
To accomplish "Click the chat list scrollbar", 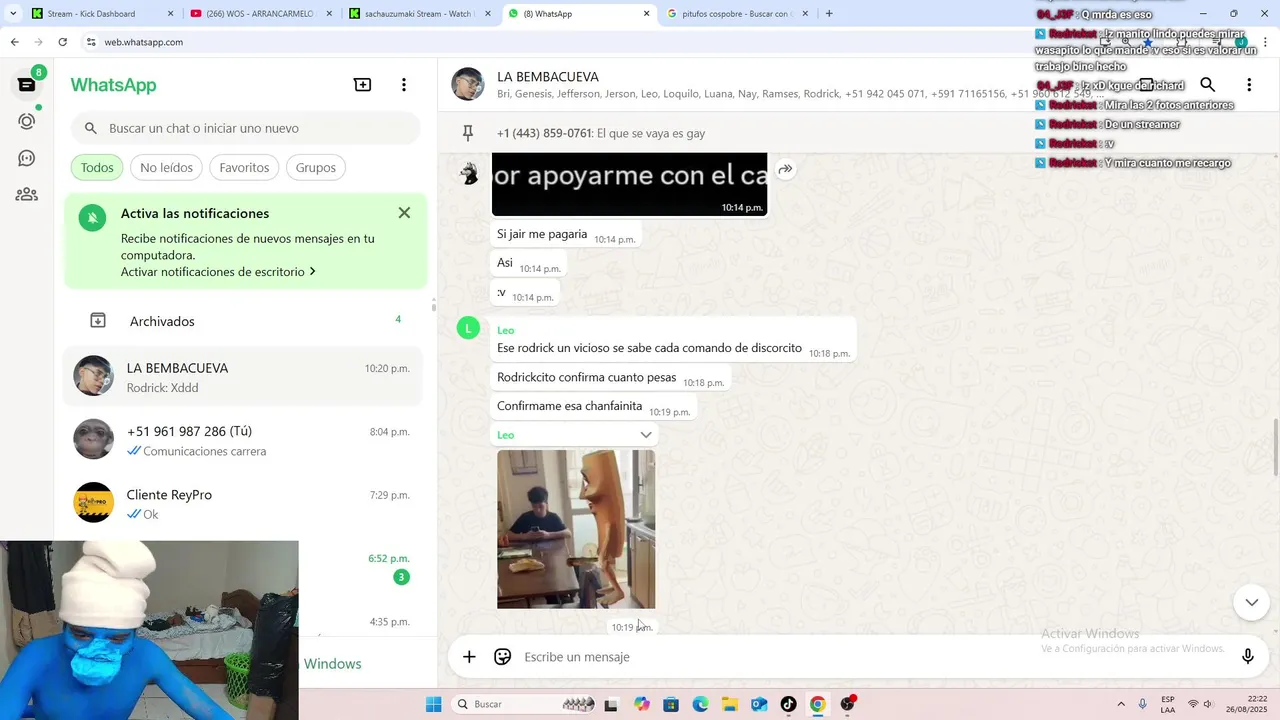I will pyautogui.click(x=433, y=305).
